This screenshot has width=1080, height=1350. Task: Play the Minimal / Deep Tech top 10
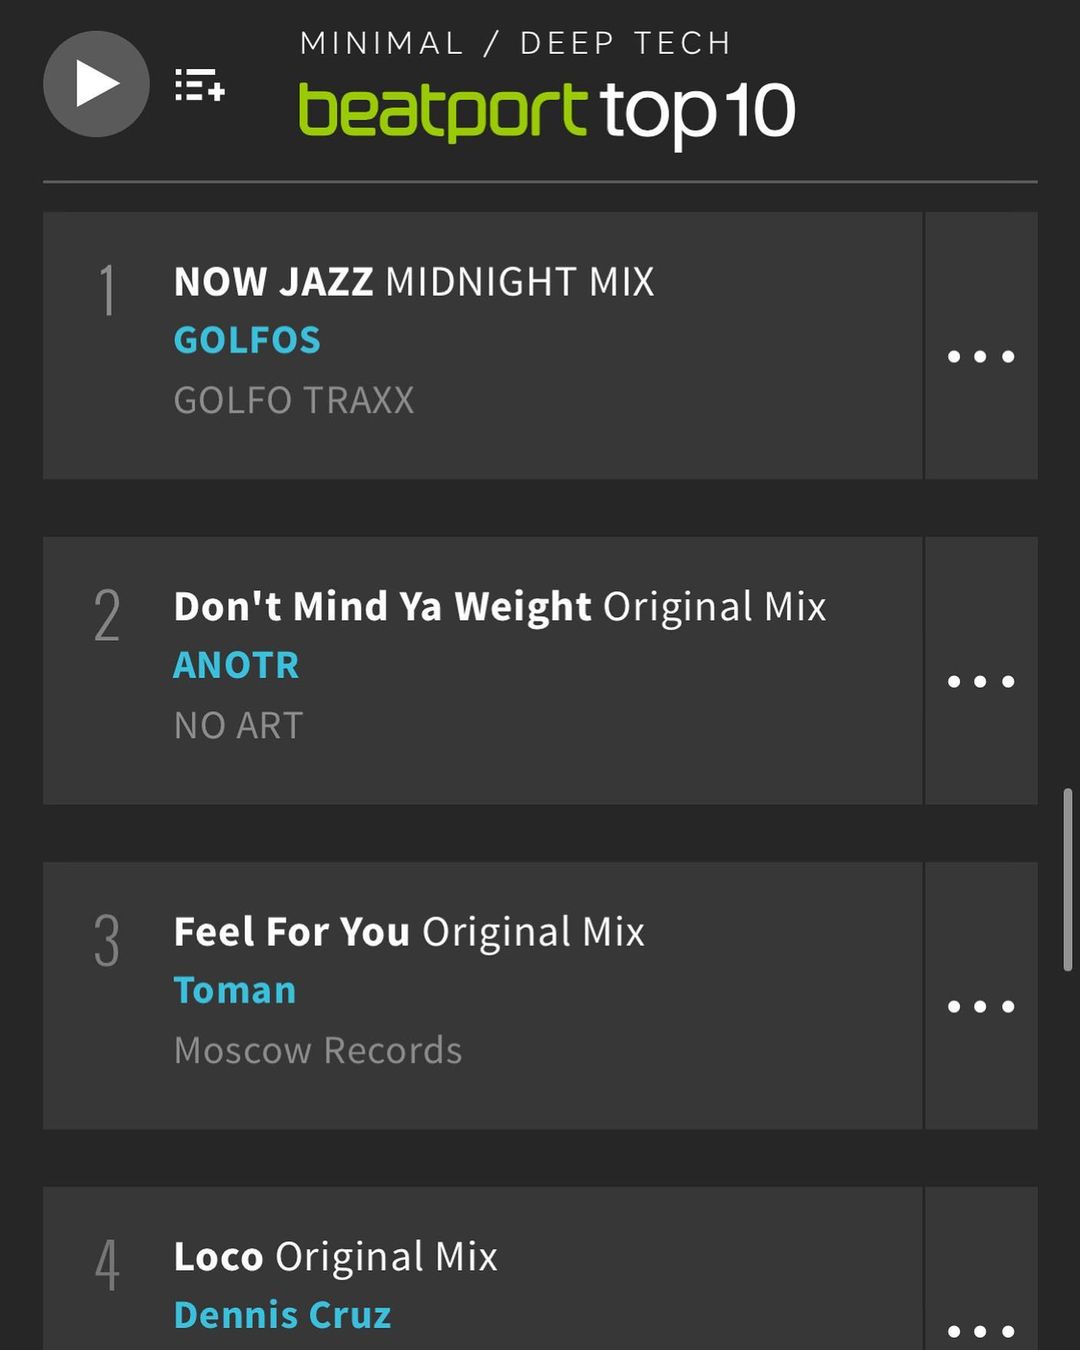coord(96,84)
